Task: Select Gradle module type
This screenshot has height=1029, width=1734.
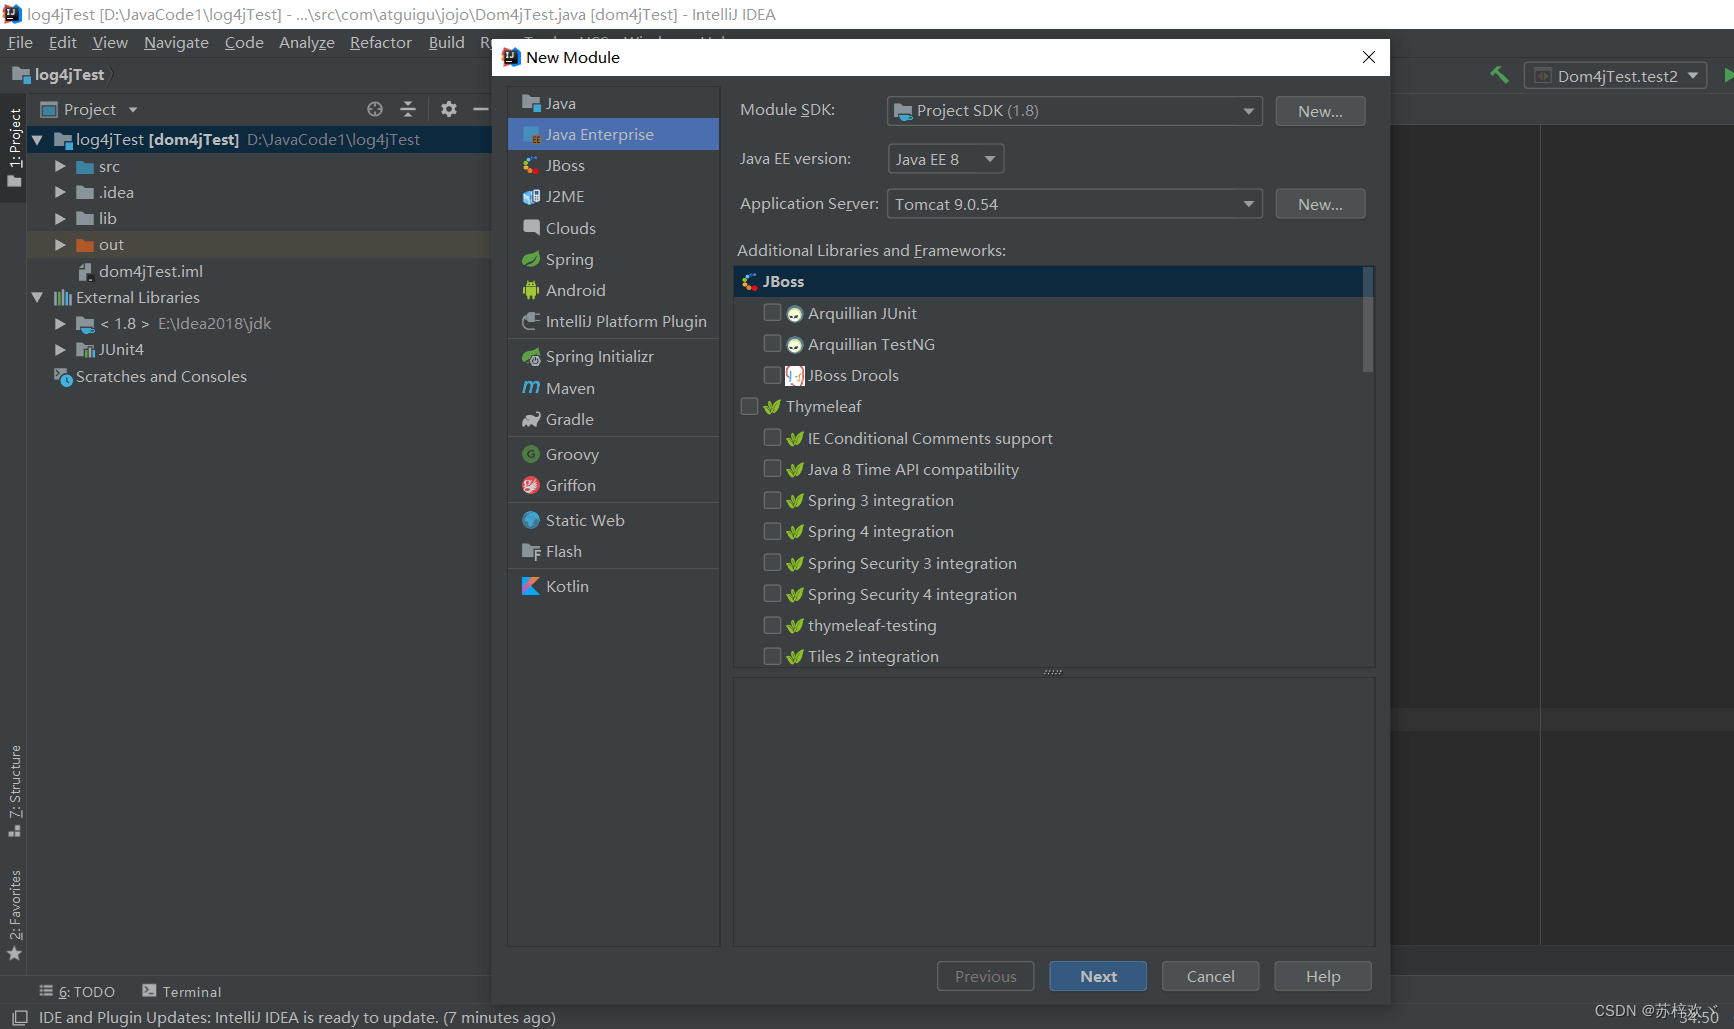Action: pos(613,419)
